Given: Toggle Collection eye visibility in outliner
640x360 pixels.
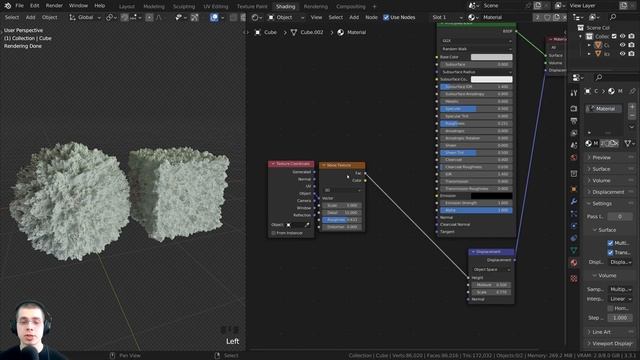Looking at the screenshot, I should coord(622,36).
